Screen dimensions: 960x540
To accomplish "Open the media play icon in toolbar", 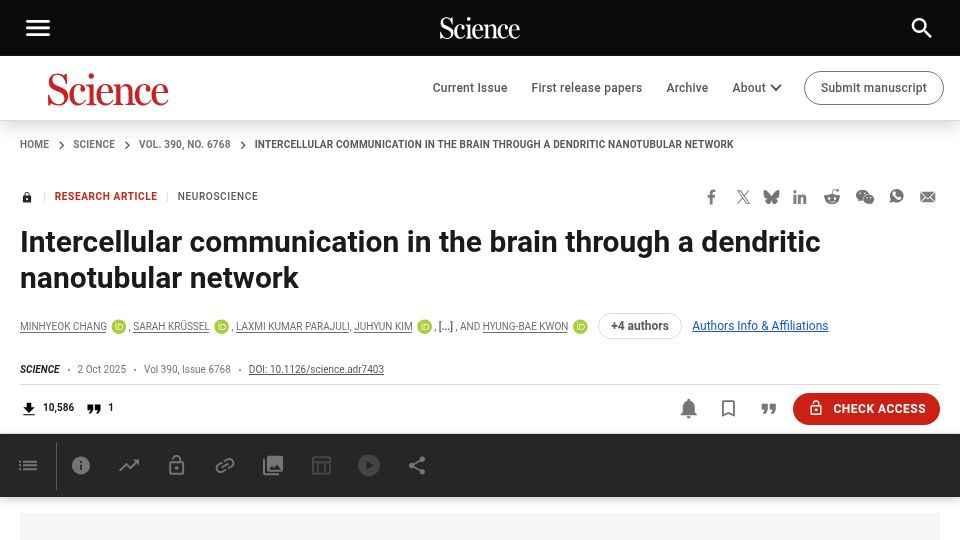I will point(369,465).
